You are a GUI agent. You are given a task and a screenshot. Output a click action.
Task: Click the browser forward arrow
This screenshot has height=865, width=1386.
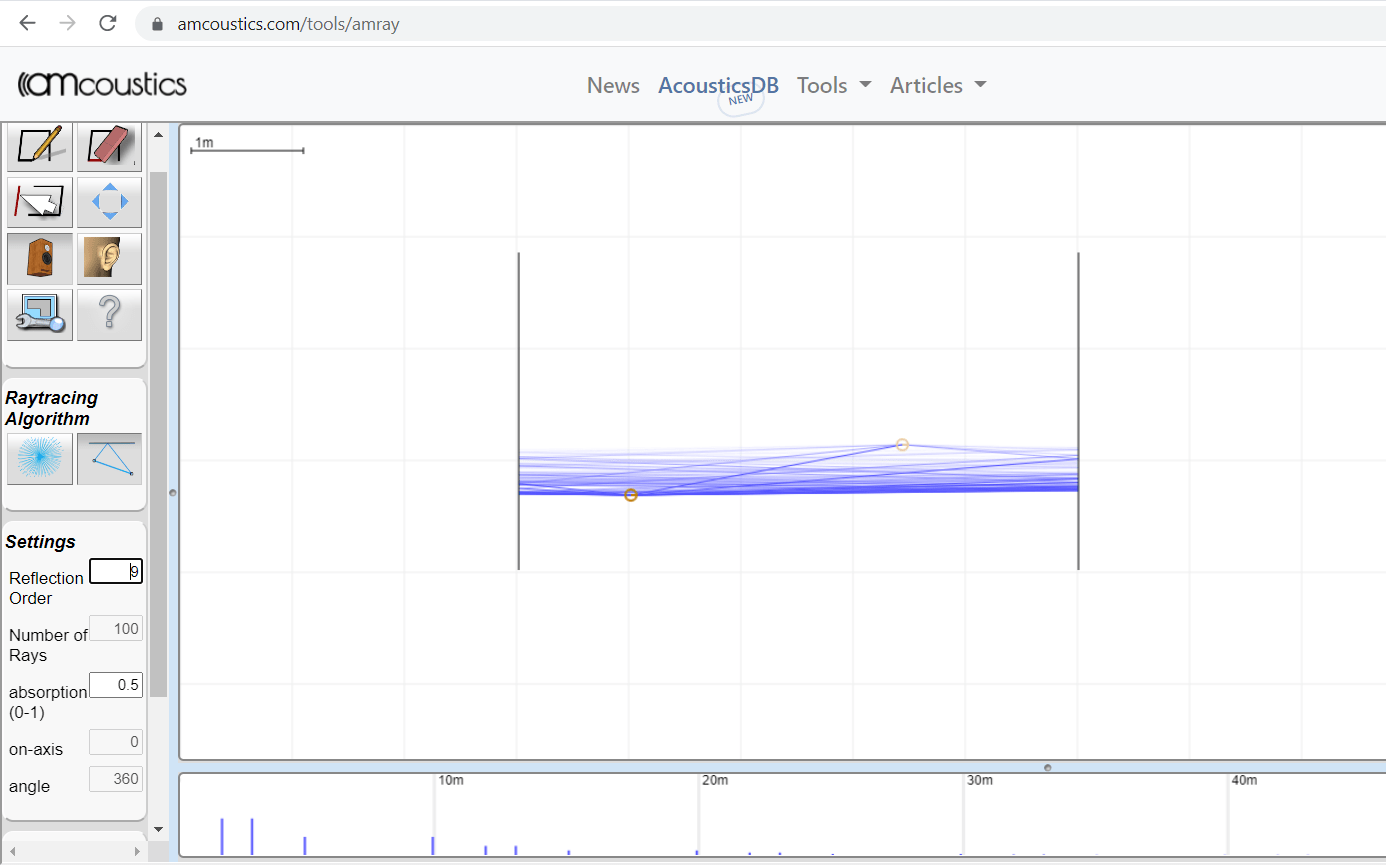tap(67, 23)
